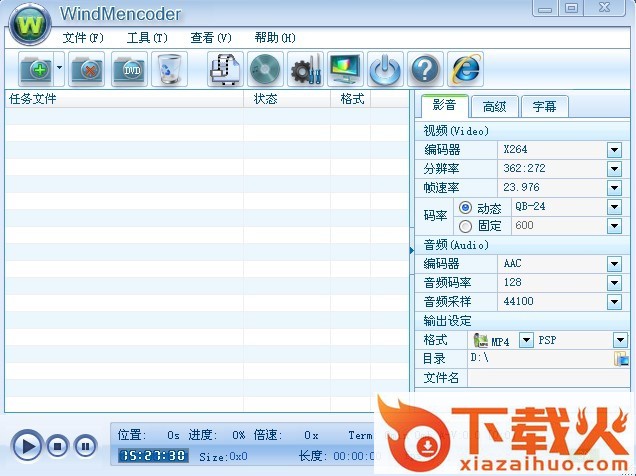Start encoding with the play button
Viewport: 636px width, 476px height.
(27, 446)
